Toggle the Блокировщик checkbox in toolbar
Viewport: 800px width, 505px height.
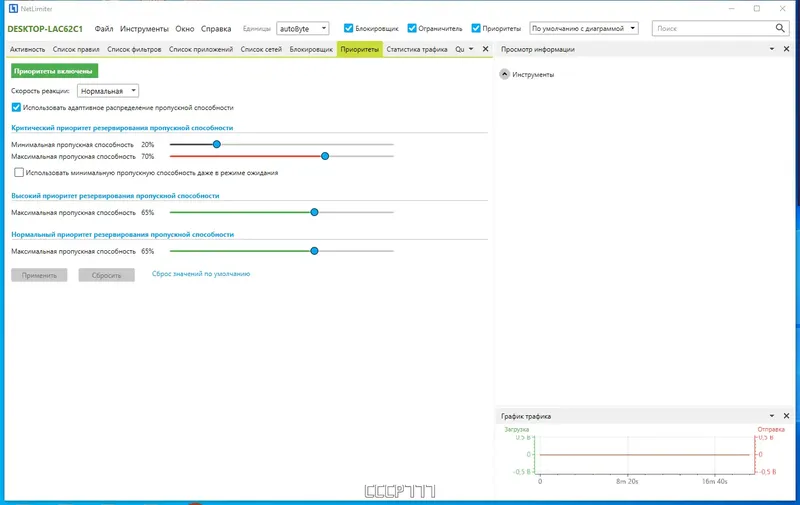(x=348, y=28)
